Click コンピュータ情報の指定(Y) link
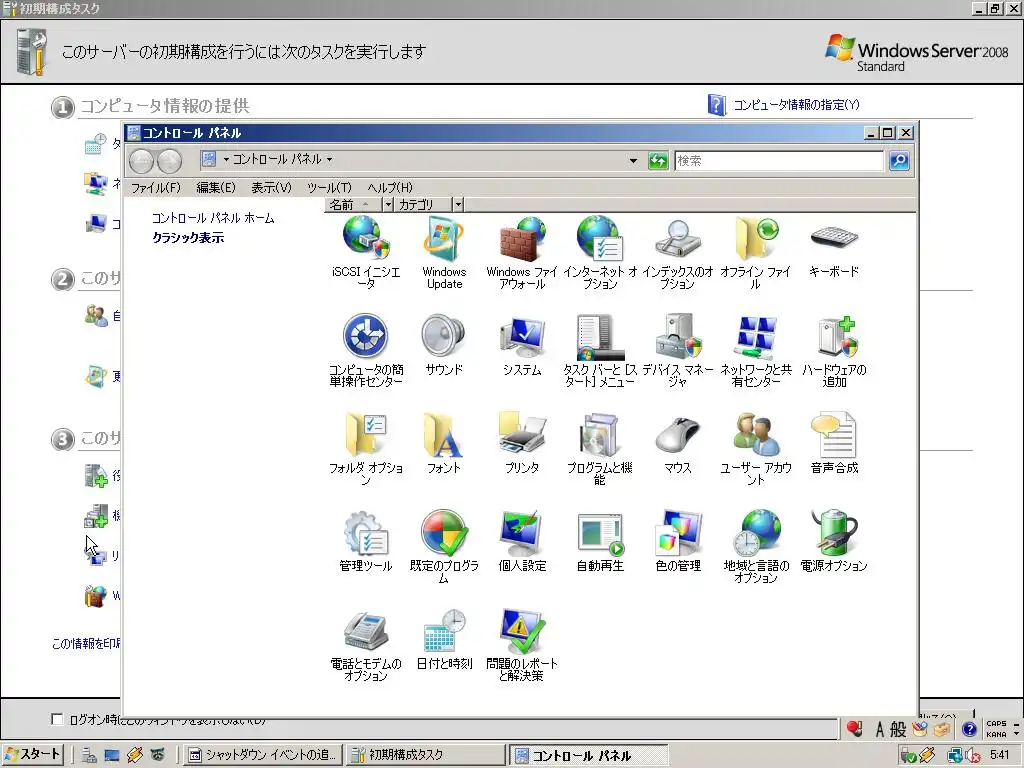The image size is (1024, 768). coord(796,104)
